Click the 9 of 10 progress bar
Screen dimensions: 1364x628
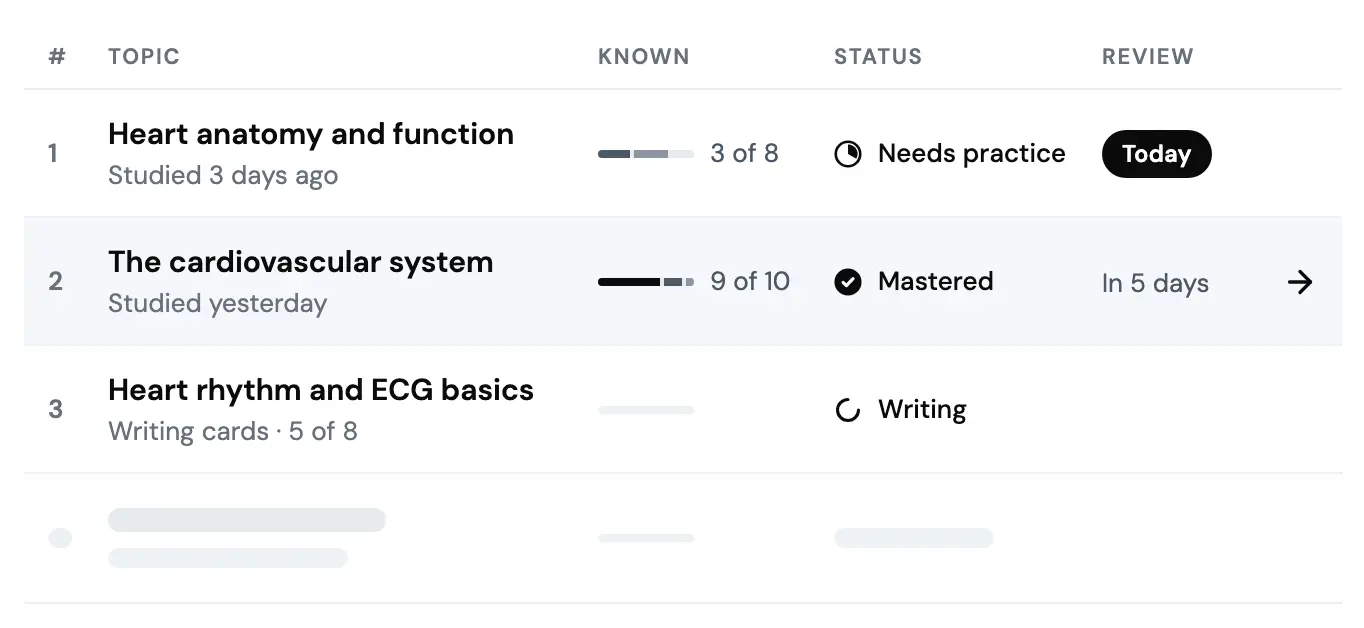point(646,282)
